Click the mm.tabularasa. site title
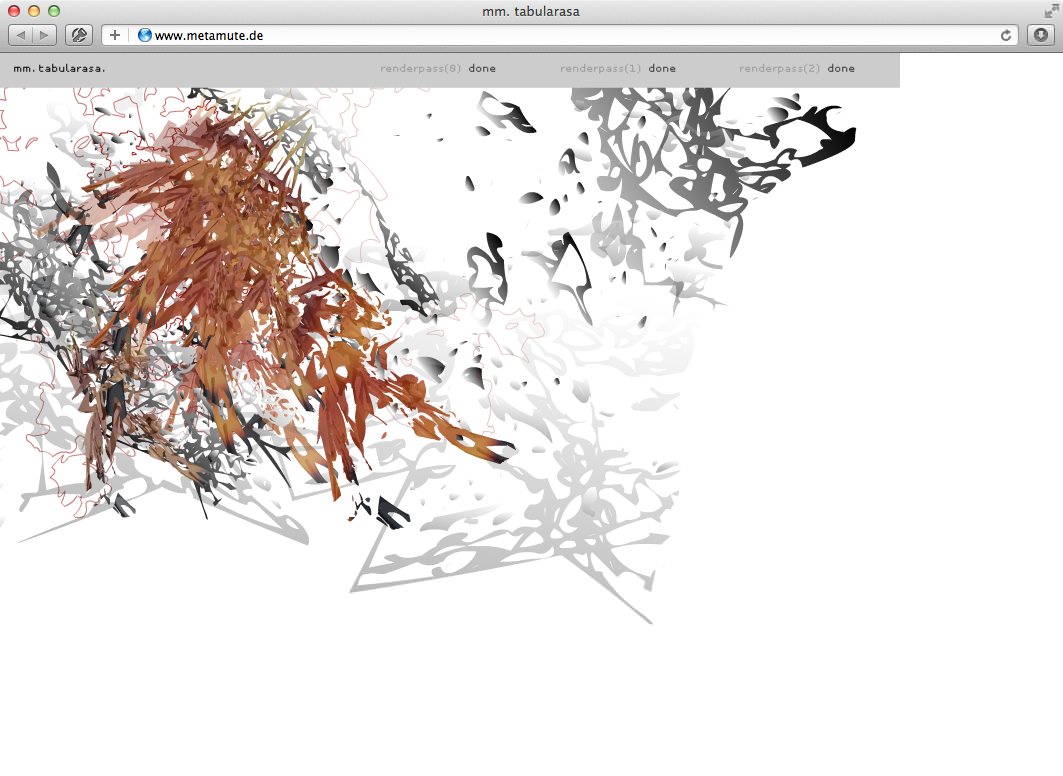Screen dimensions: 1063x776 [x=59, y=69]
